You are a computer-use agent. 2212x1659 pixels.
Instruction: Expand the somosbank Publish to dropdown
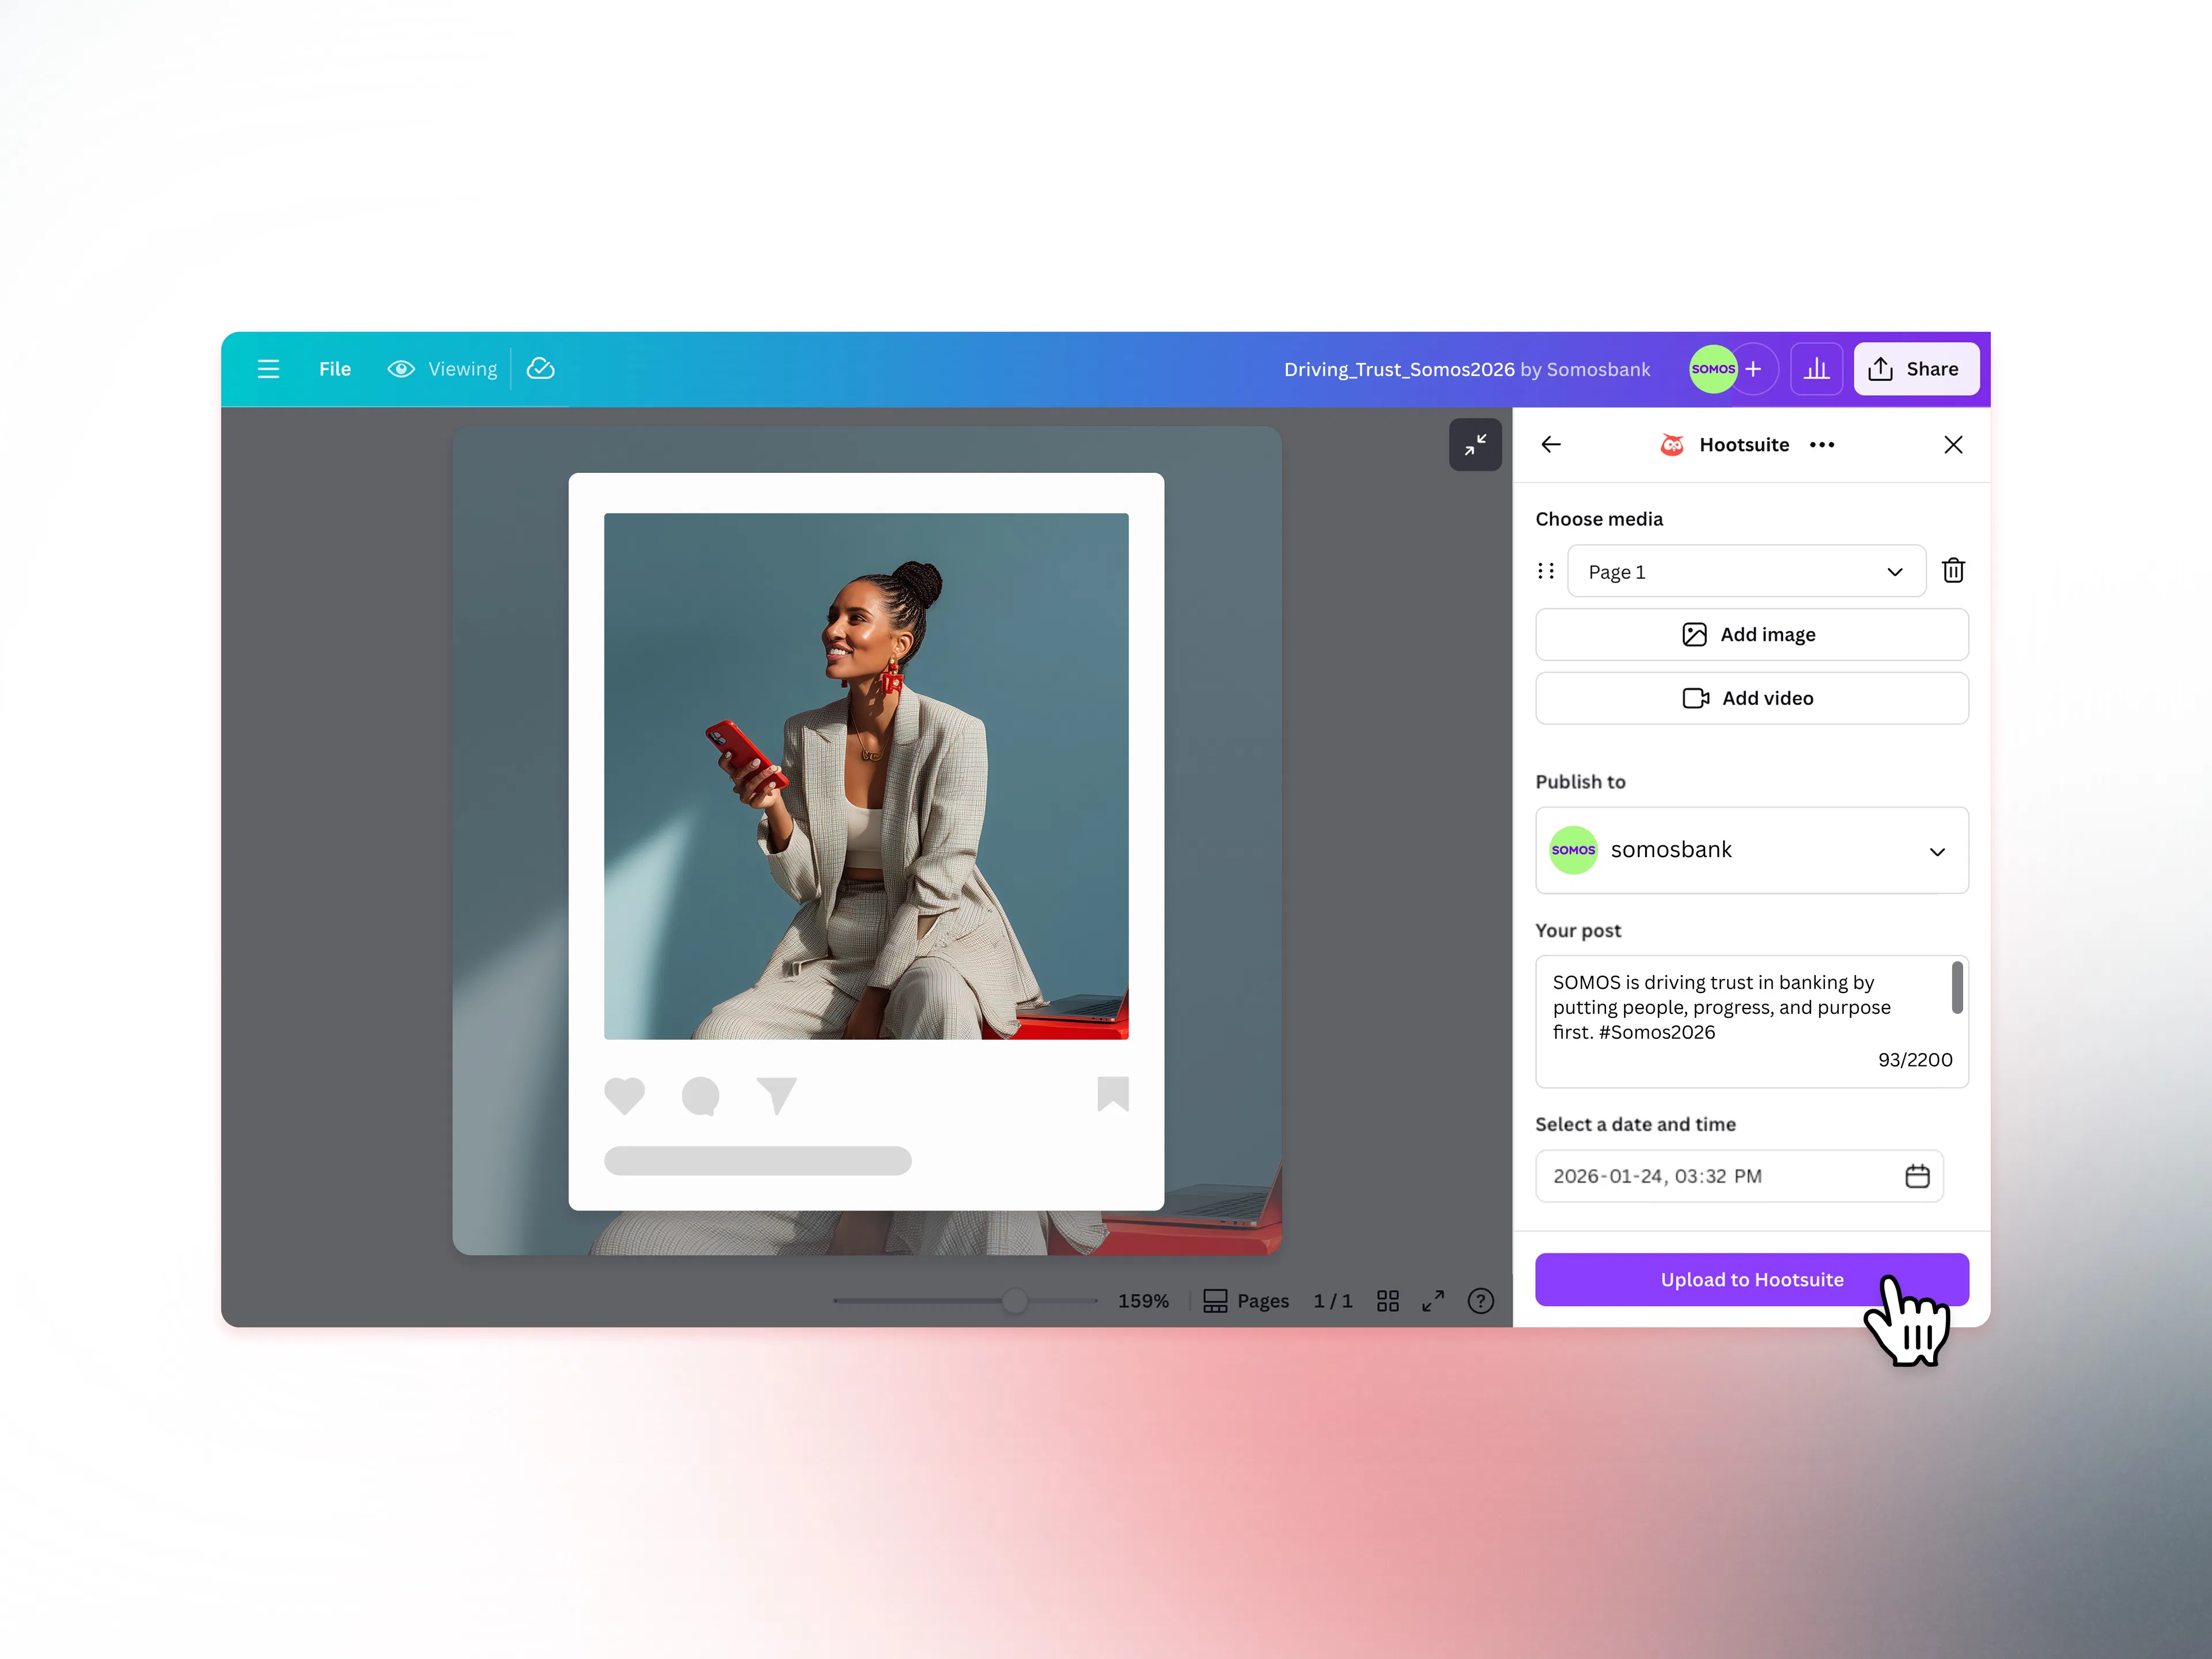pyautogui.click(x=1752, y=850)
